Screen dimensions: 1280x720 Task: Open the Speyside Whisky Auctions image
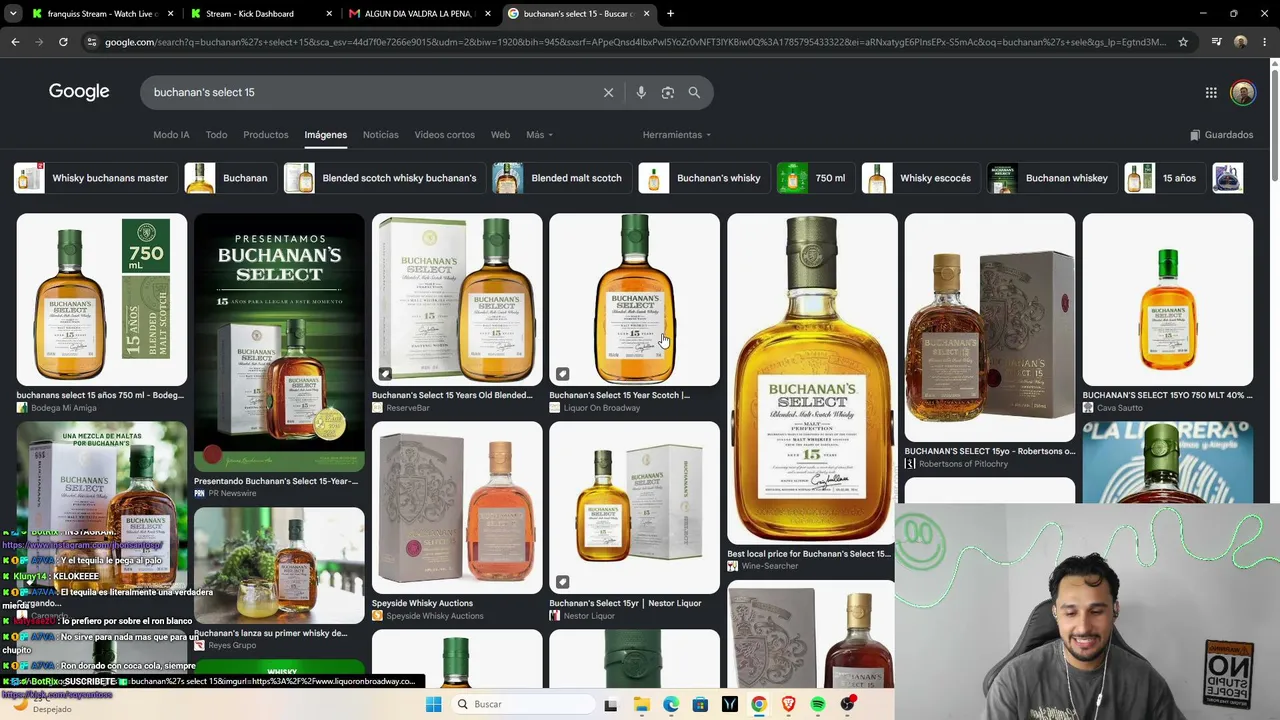coord(457,507)
